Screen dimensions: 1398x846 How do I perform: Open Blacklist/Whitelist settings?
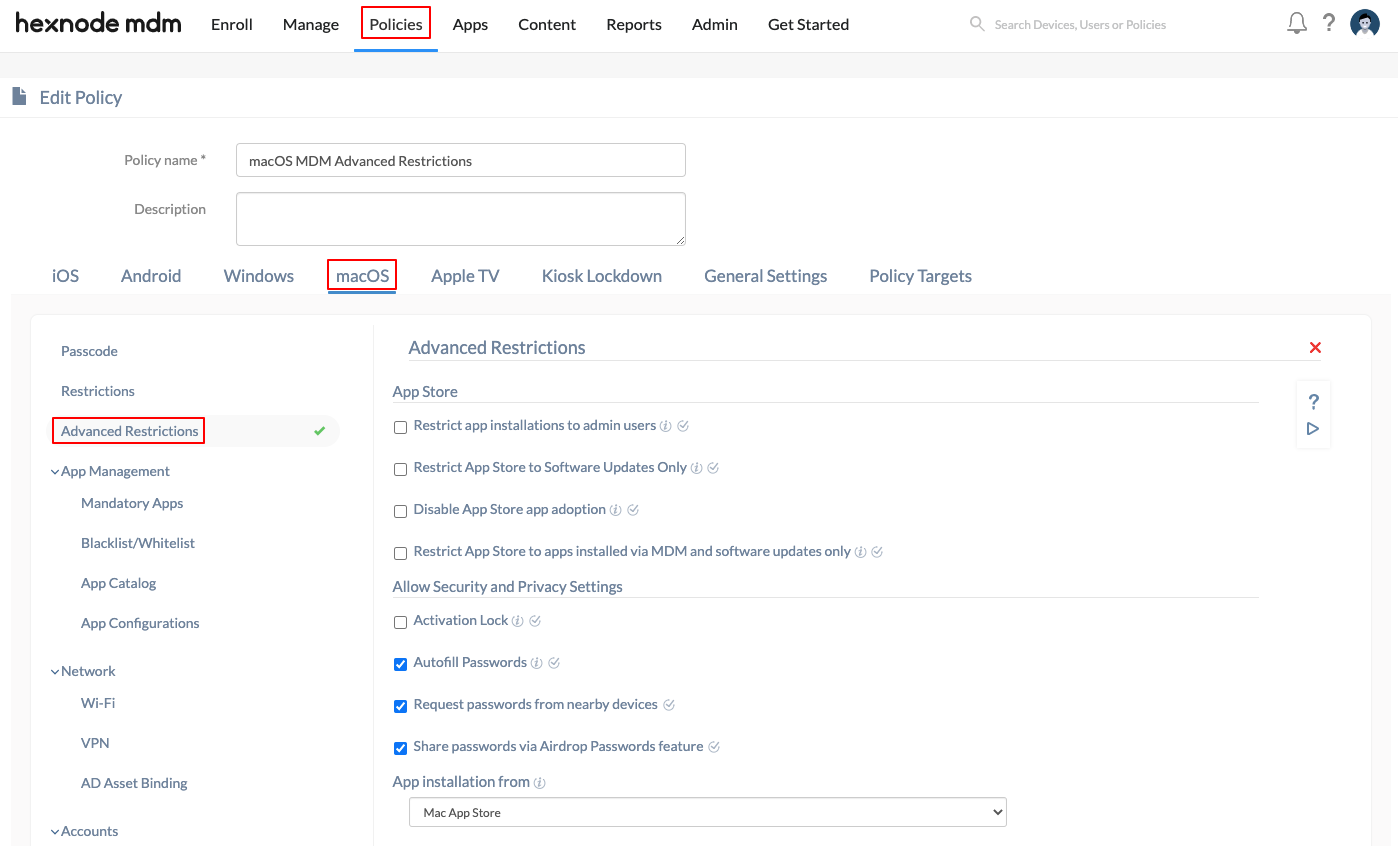(138, 543)
